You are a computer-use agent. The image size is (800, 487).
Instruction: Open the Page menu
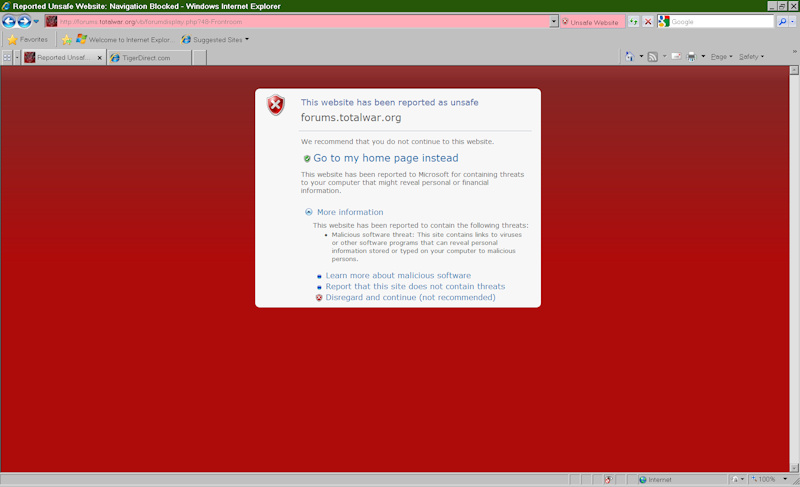721,57
